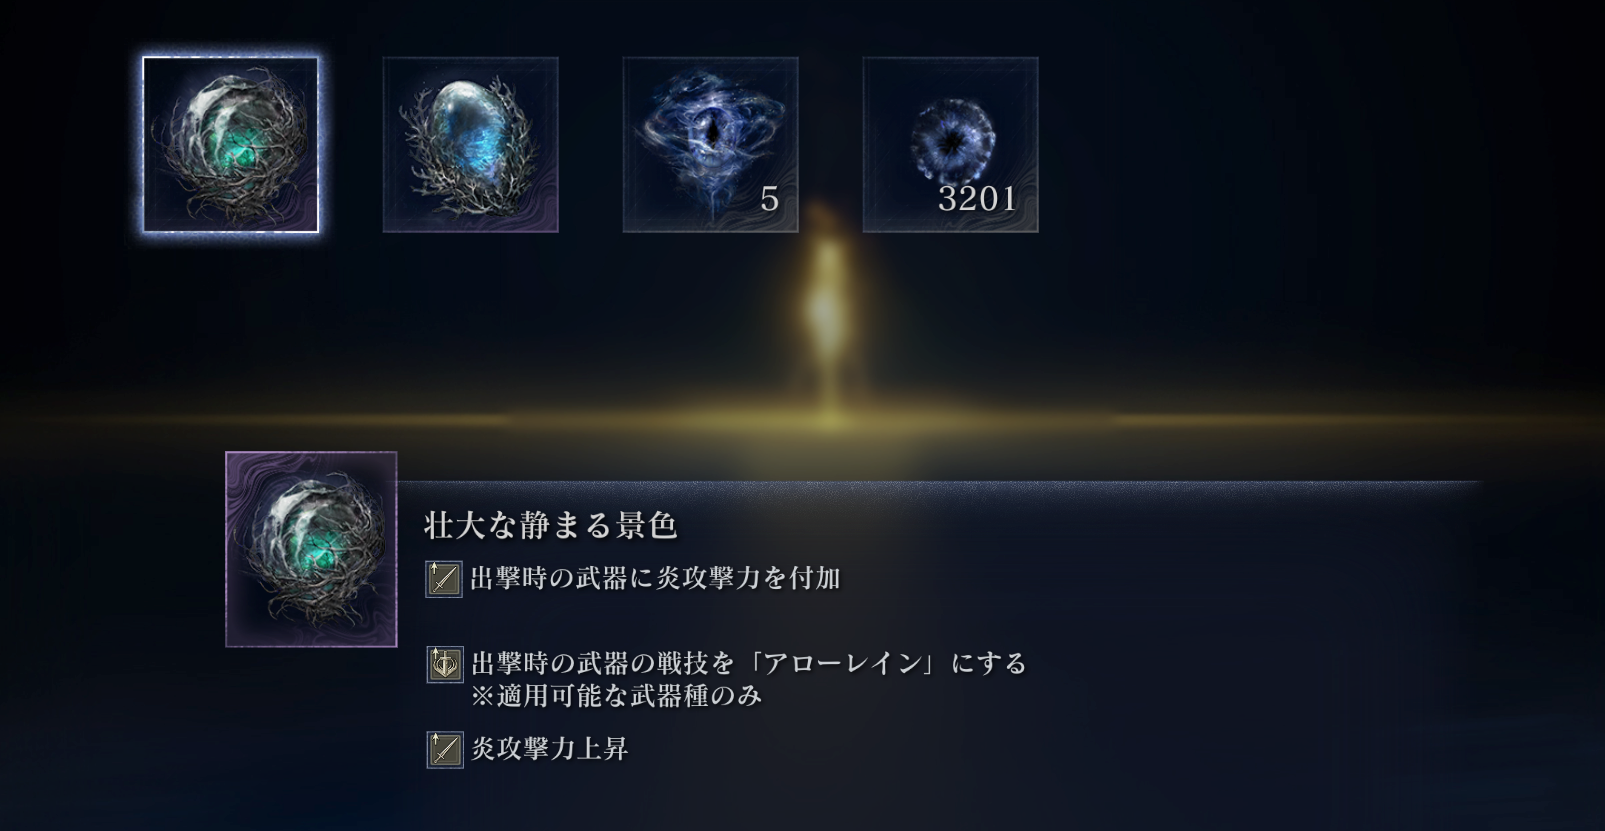
Task: Select the effect text 炎攻撃力上昇
Action: 549,749
